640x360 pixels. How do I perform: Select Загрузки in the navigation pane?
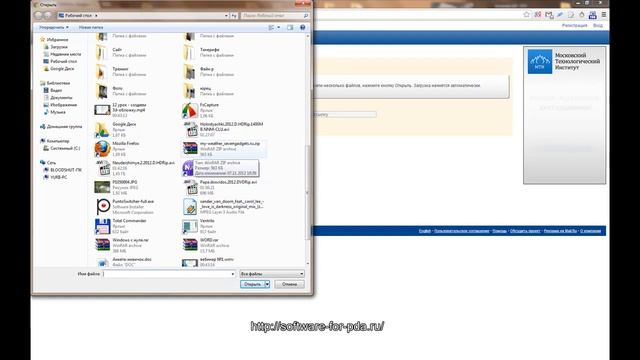(56, 47)
